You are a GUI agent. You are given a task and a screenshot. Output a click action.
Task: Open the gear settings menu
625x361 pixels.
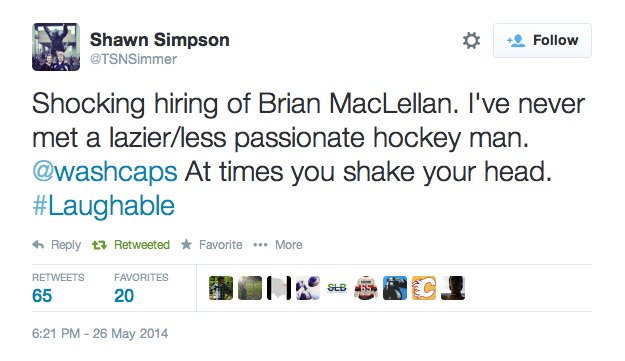[x=471, y=41]
